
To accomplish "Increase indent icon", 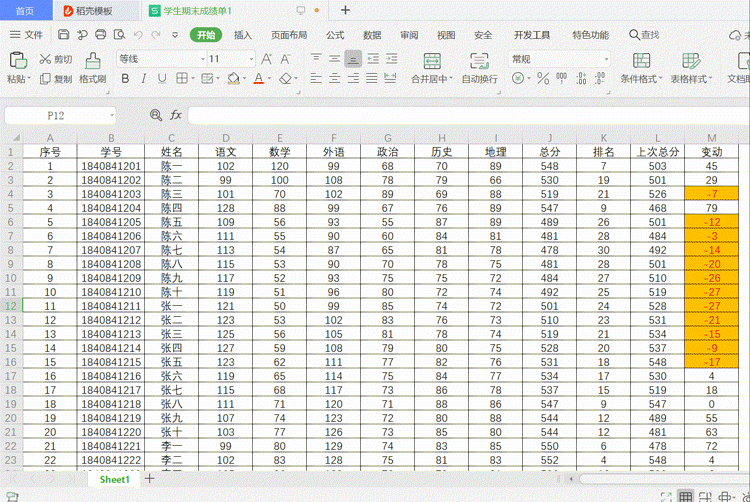I will [392, 58].
